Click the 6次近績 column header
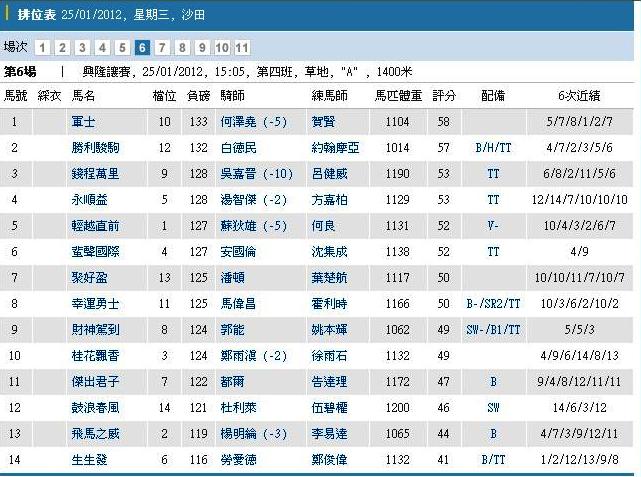 click(x=580, y=96)
